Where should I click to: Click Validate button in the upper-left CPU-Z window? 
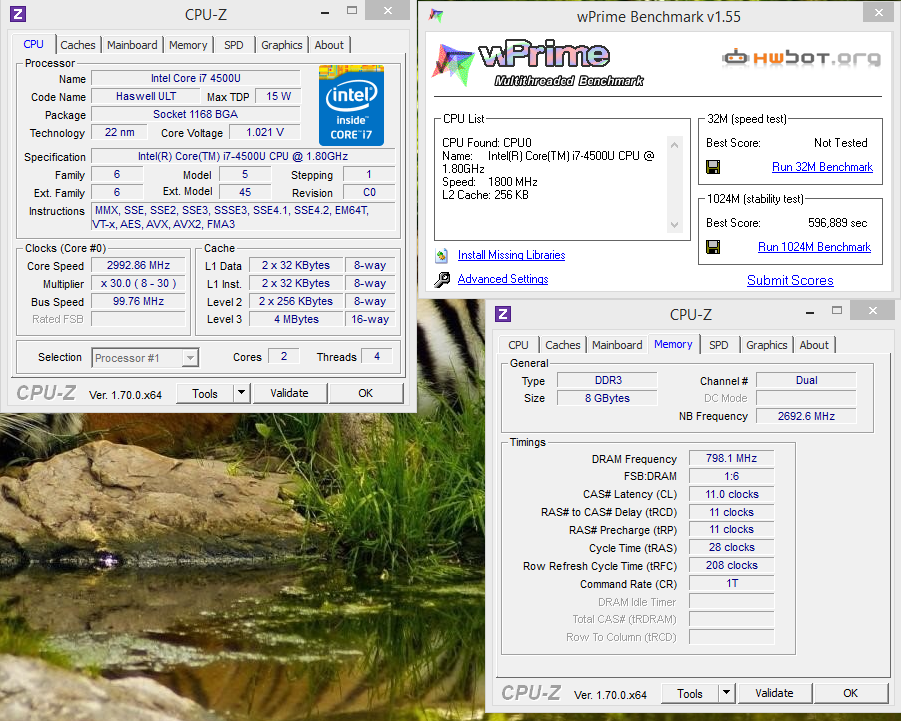pos(290,393)
